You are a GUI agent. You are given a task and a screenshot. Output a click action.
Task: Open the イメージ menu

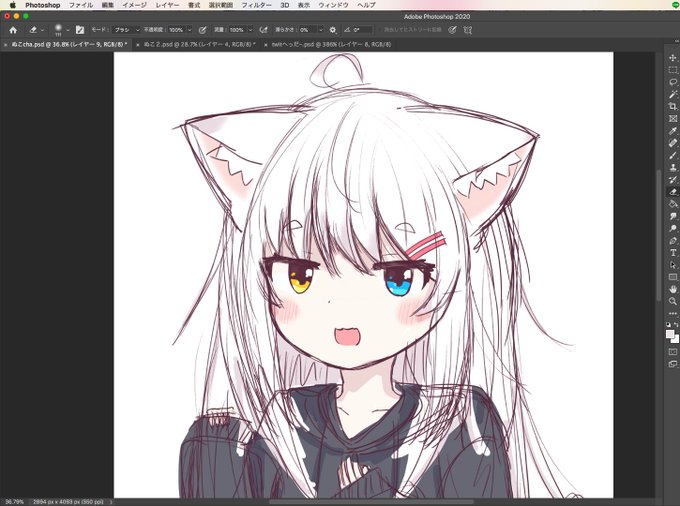coord(134,5)
